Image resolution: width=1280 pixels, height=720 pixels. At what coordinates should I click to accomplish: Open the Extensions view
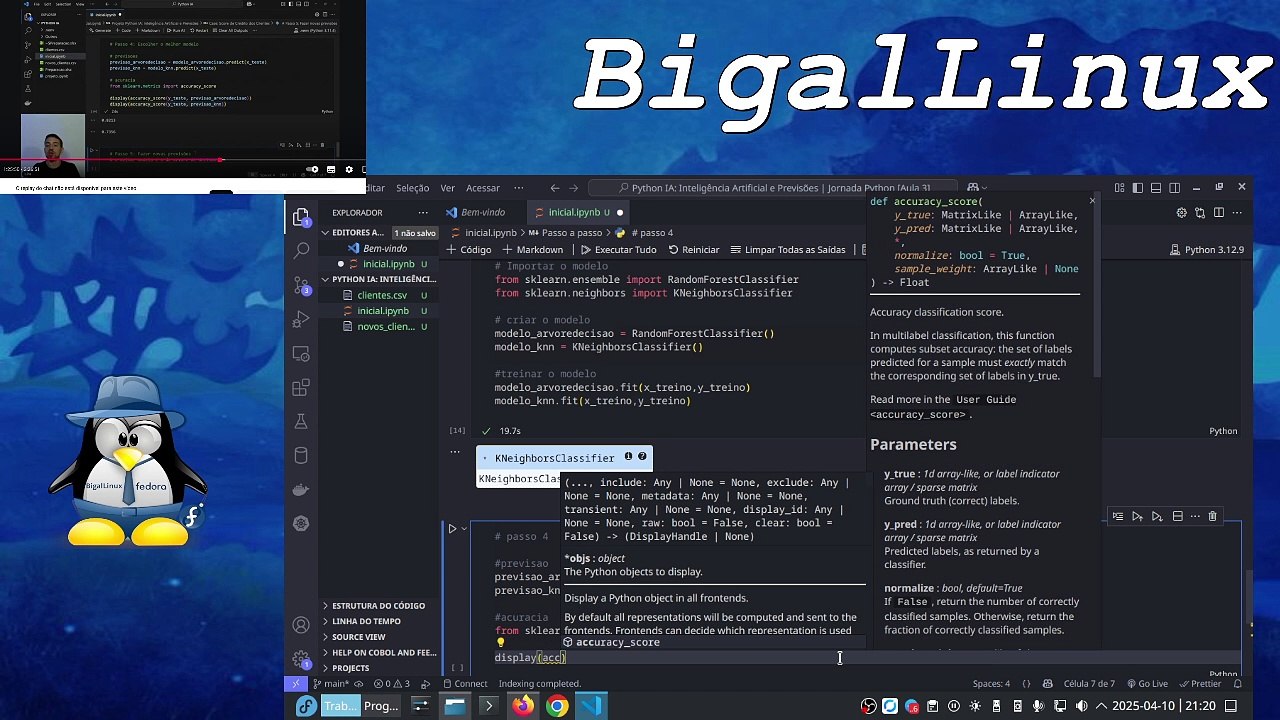(x=301, y=387)
